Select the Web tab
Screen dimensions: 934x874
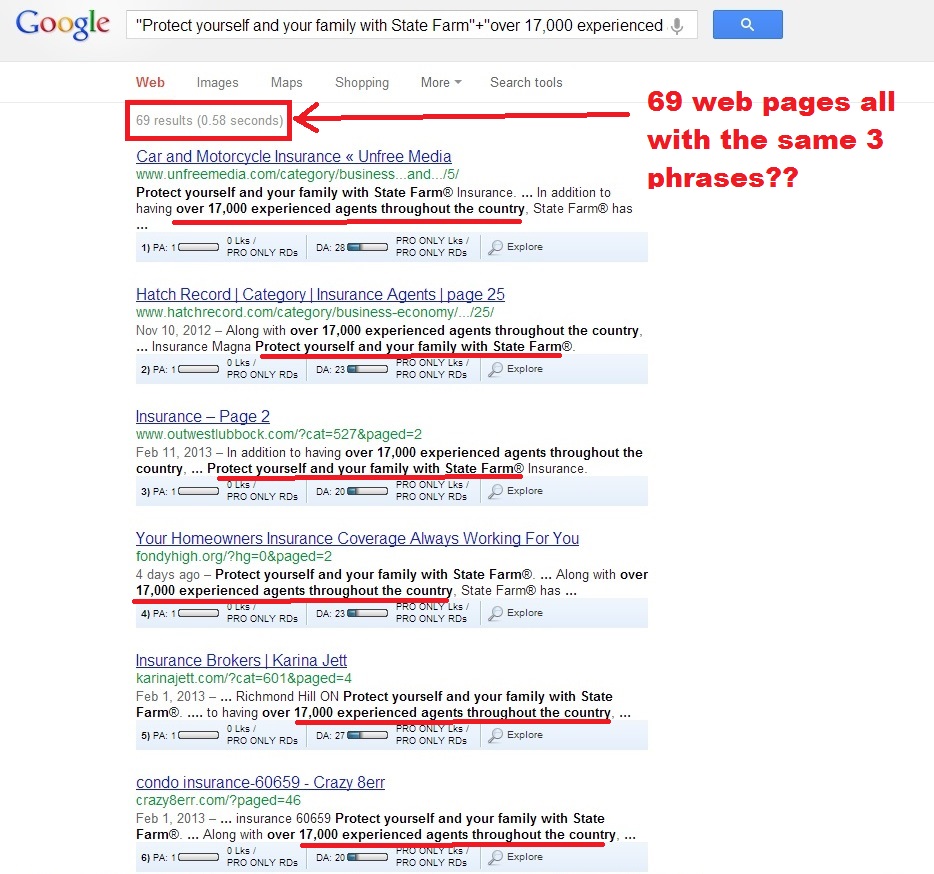[x=150, y=82]
